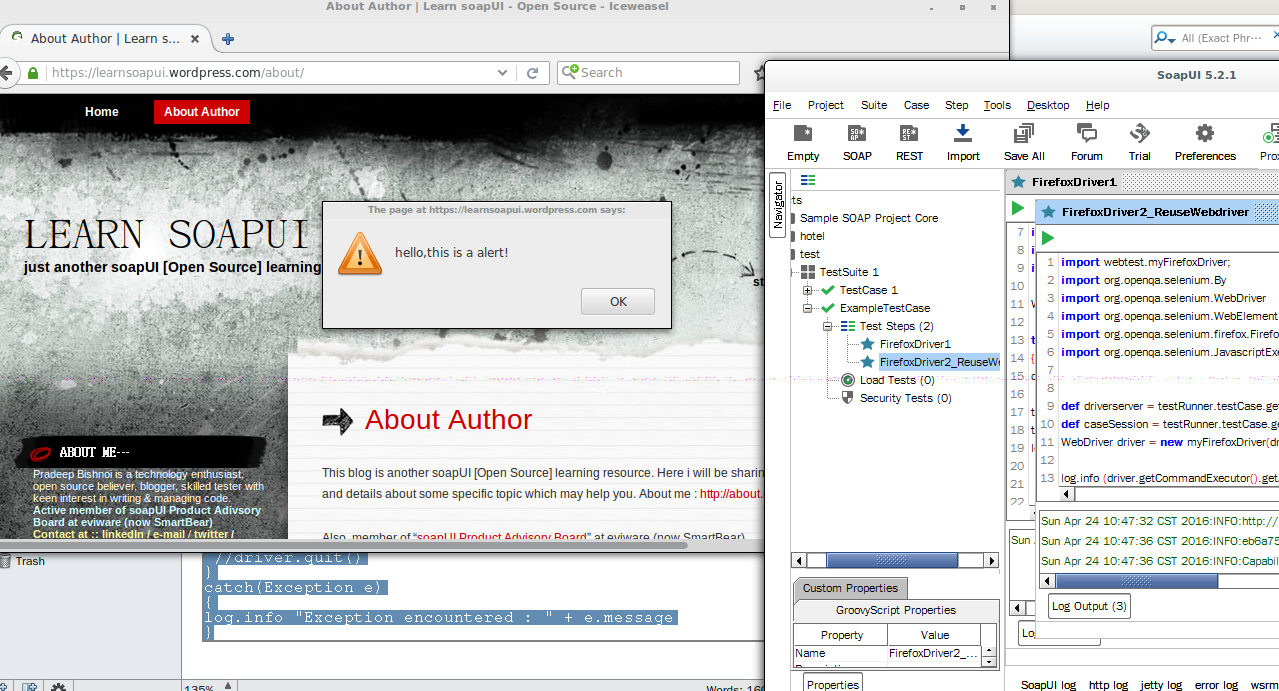Run the FirefoxDriver2_ReuseWebdriver script with green play

pyautogui.click(x=1048, y=238)
